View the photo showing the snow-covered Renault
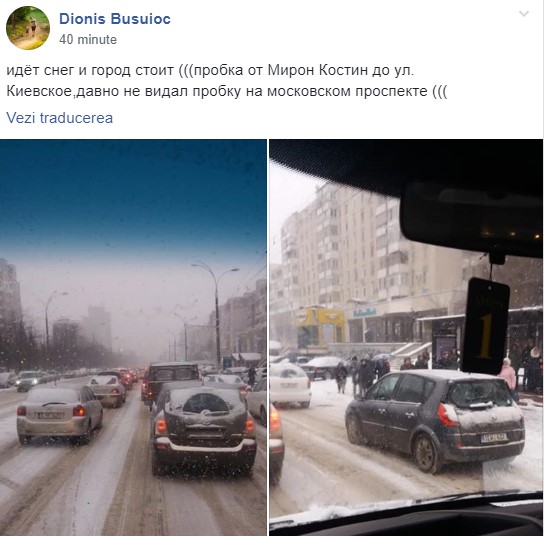 point(406,338)
